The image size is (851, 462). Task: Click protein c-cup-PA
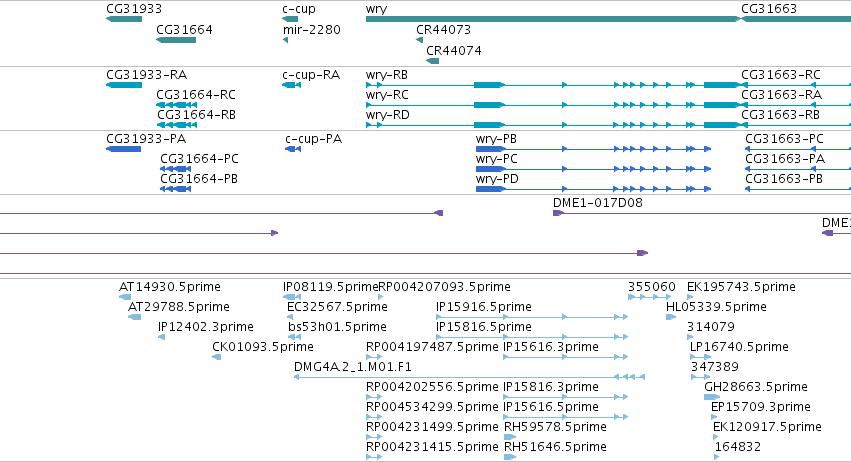(313, 139)
